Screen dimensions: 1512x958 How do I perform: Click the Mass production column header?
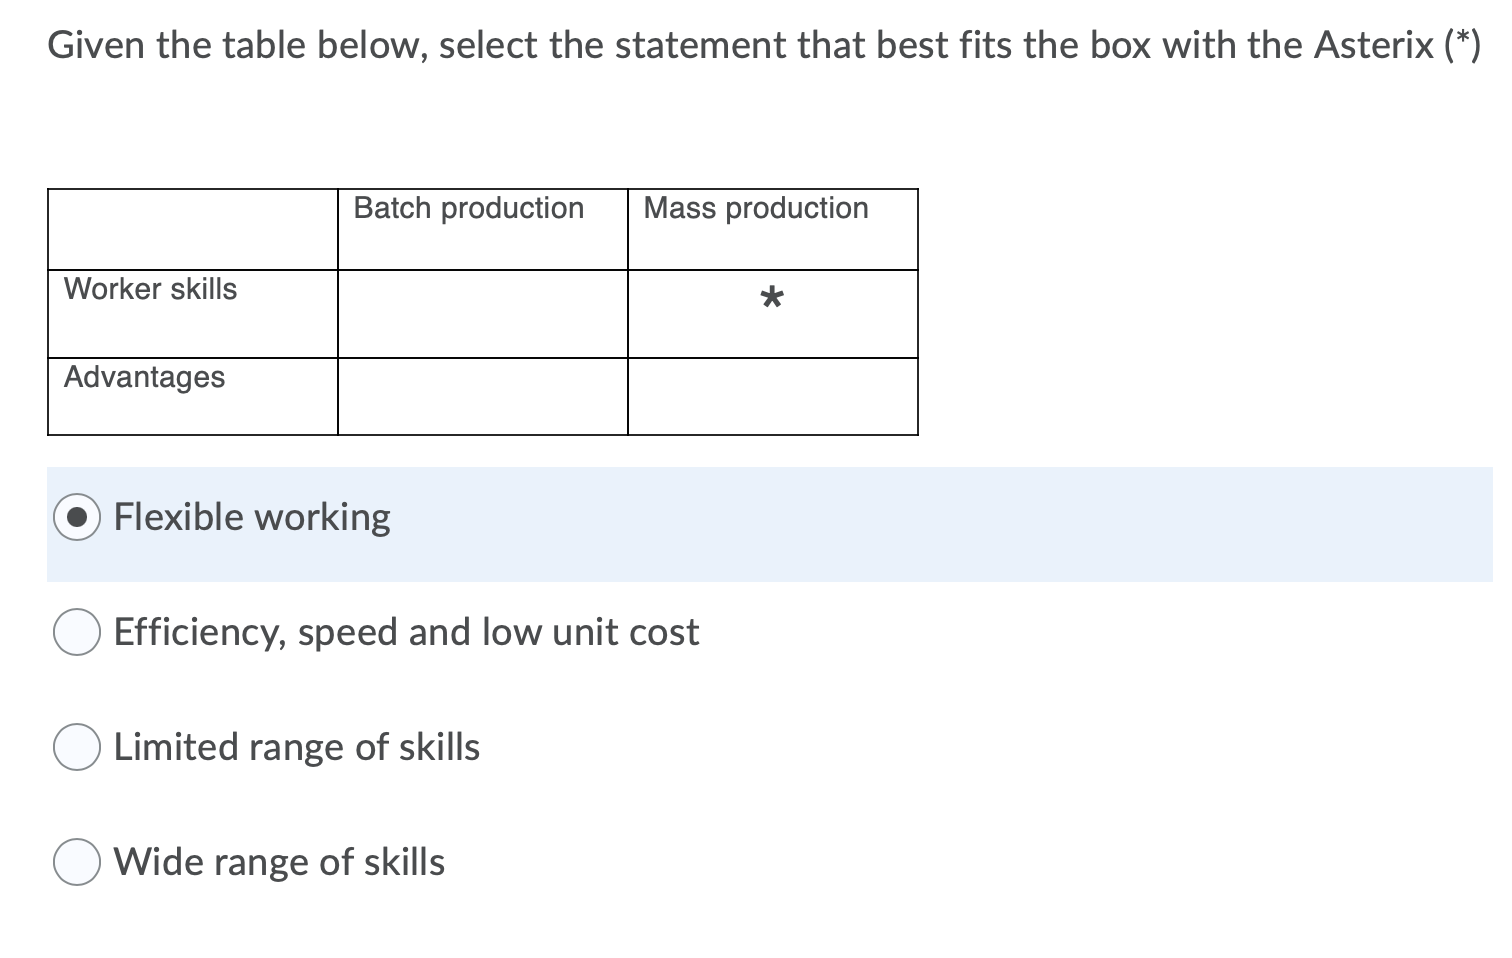755,208
